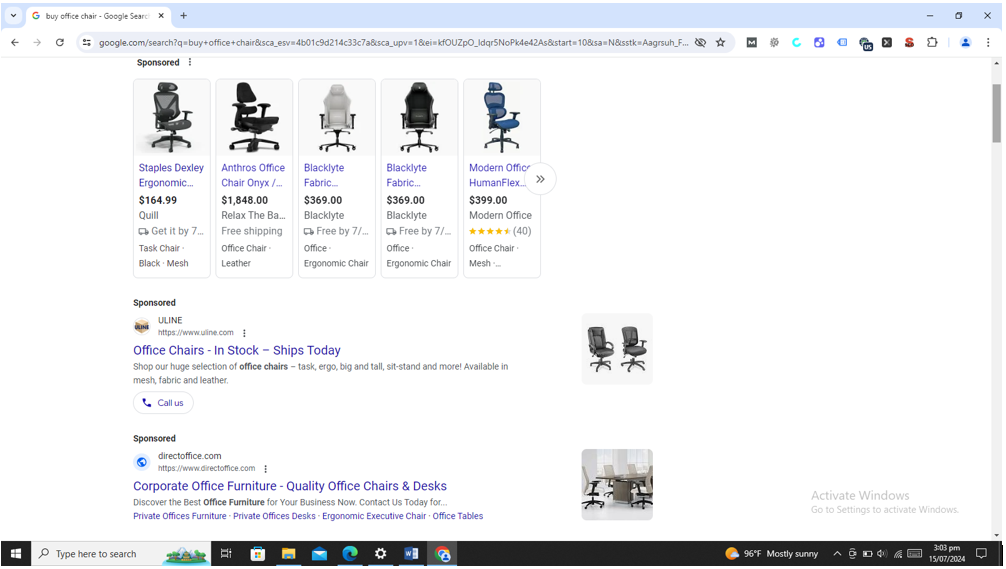The width and height of the screenshot is (1006, 569).
Task: Open File Explorer from the taskbar
Action: point(288,554)
